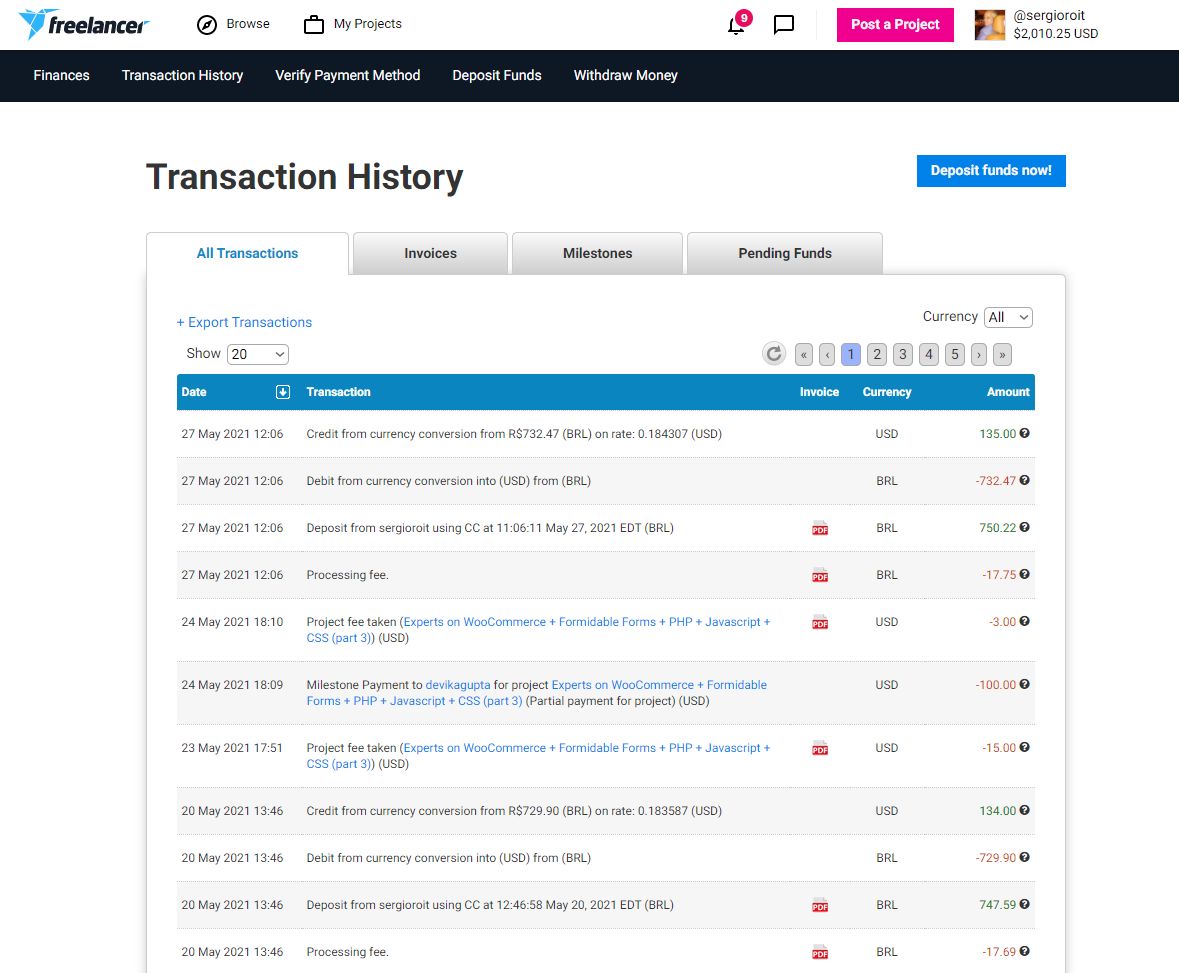Click the @sergioroit username
This screenshot has height=973, width=1179.
[x=1049, y=16]
